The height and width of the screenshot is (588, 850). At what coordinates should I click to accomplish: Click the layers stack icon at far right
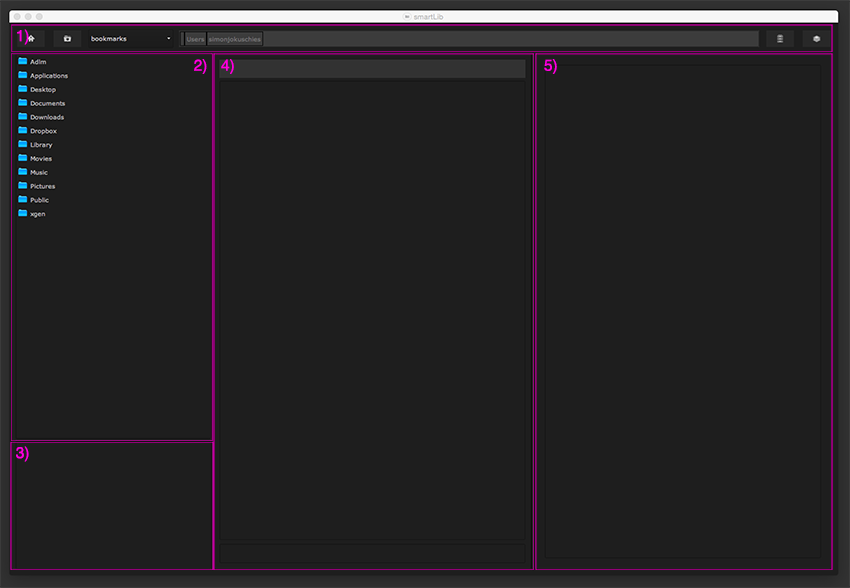(816, 39)
